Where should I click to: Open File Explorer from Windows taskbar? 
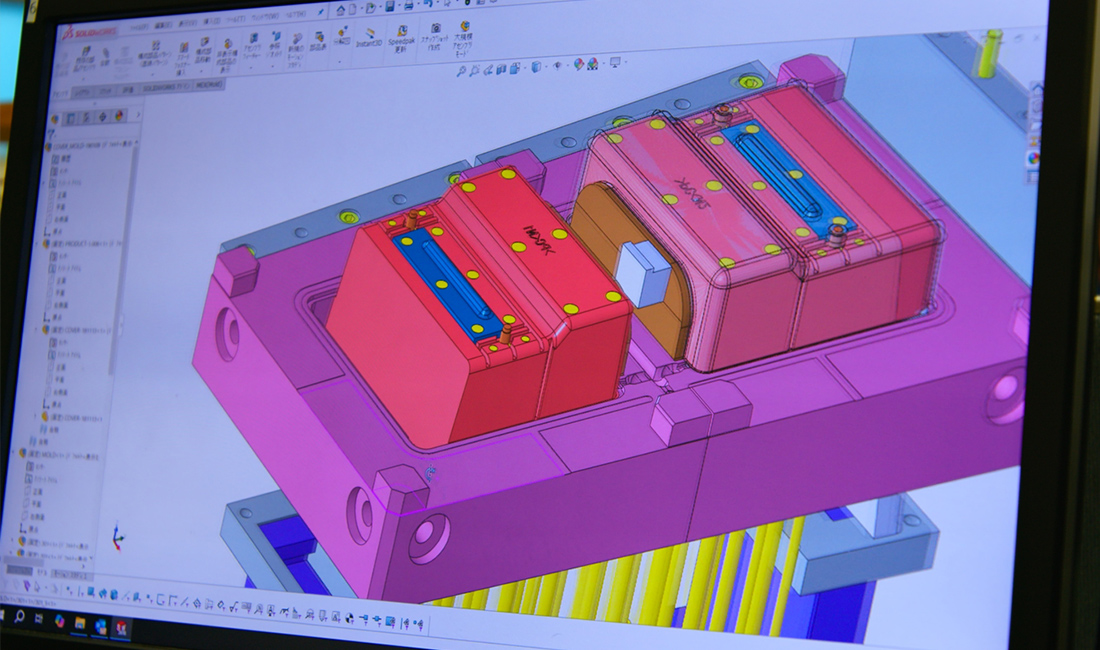coord(78,622)
